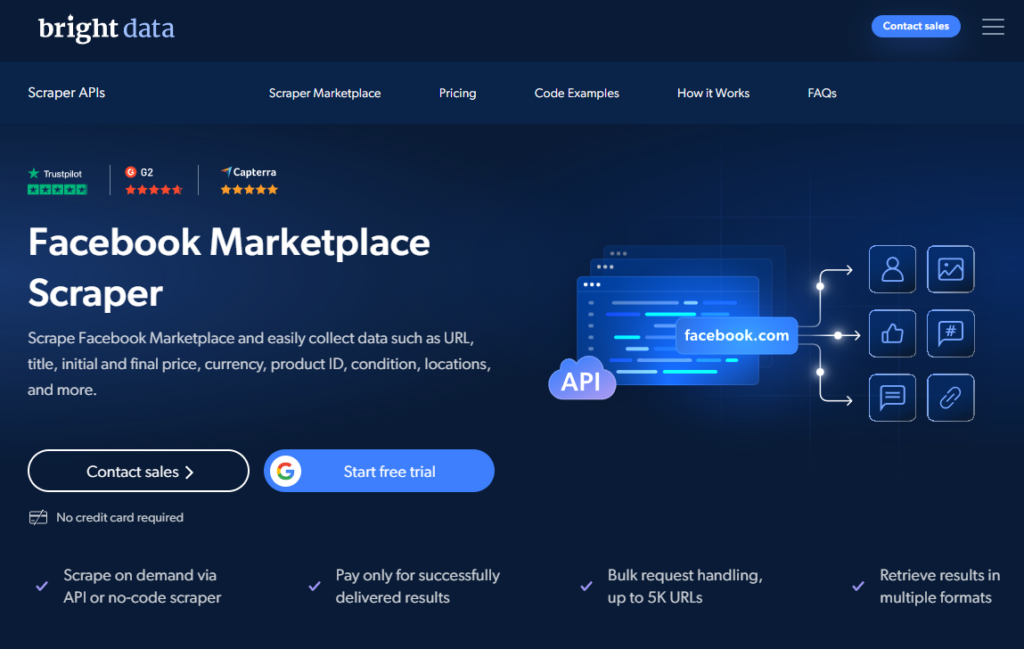Click the checkmark beside Scrape on demand

pos(42,586)
